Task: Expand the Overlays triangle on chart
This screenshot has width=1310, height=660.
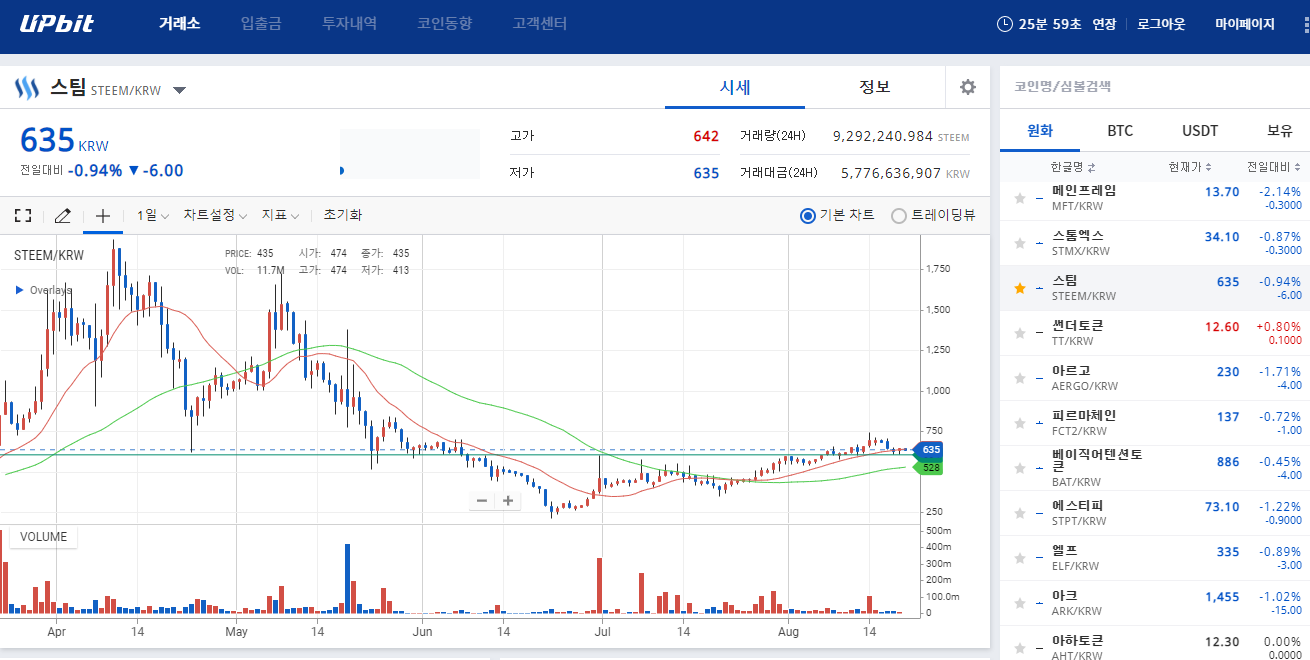Action: pos(20,290)
